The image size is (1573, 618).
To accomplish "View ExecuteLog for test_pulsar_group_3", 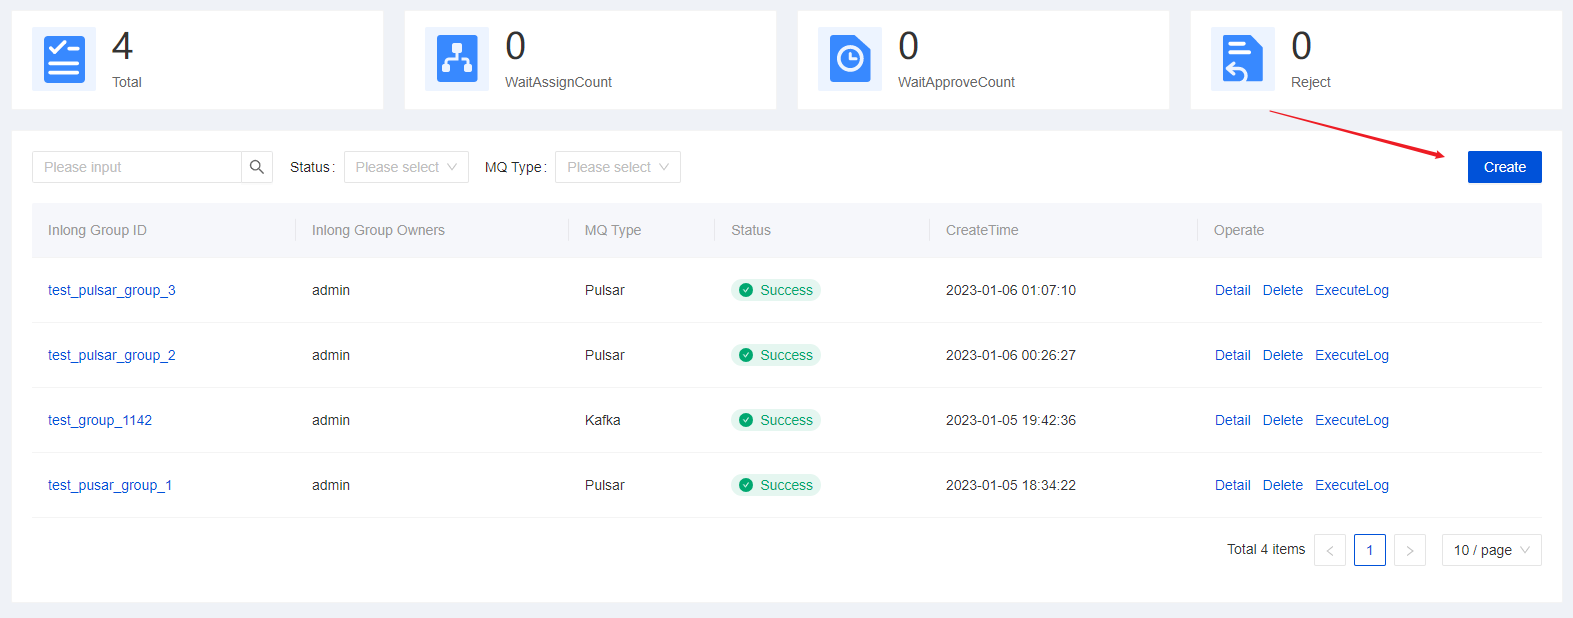I will 1351,290.
